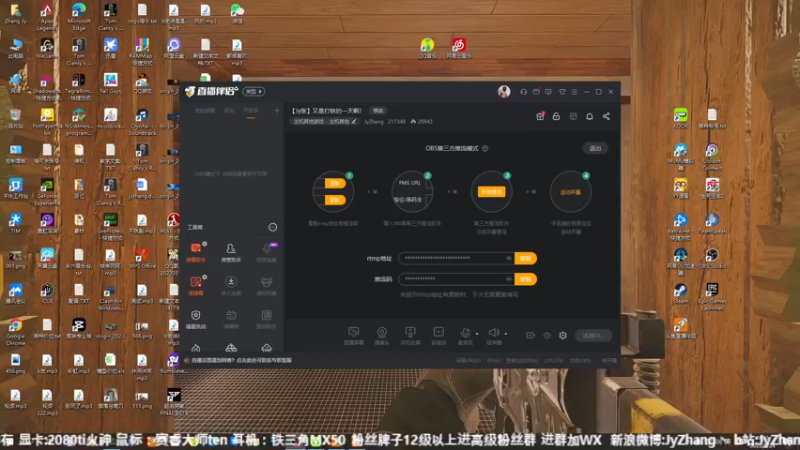Click the unlock padlock icon
Screen dimensions: 800x450
(x=556, y=116)
